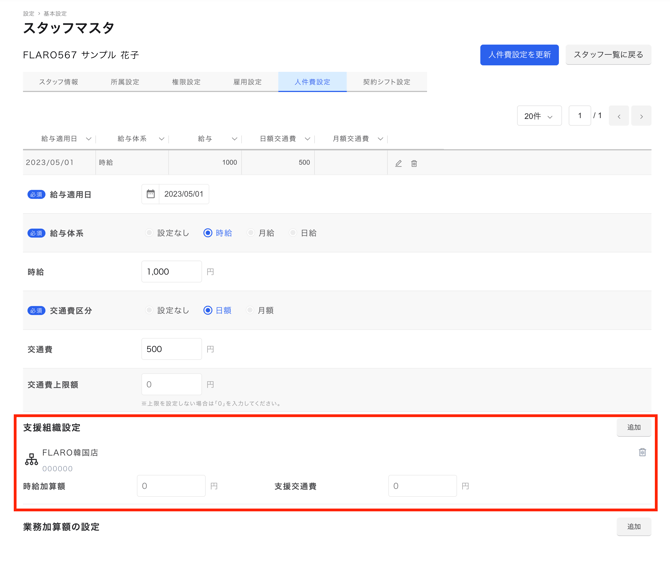Click the 時給 amount input field
The width and height of the screenshot is (670, 561).
pos(171,272)
